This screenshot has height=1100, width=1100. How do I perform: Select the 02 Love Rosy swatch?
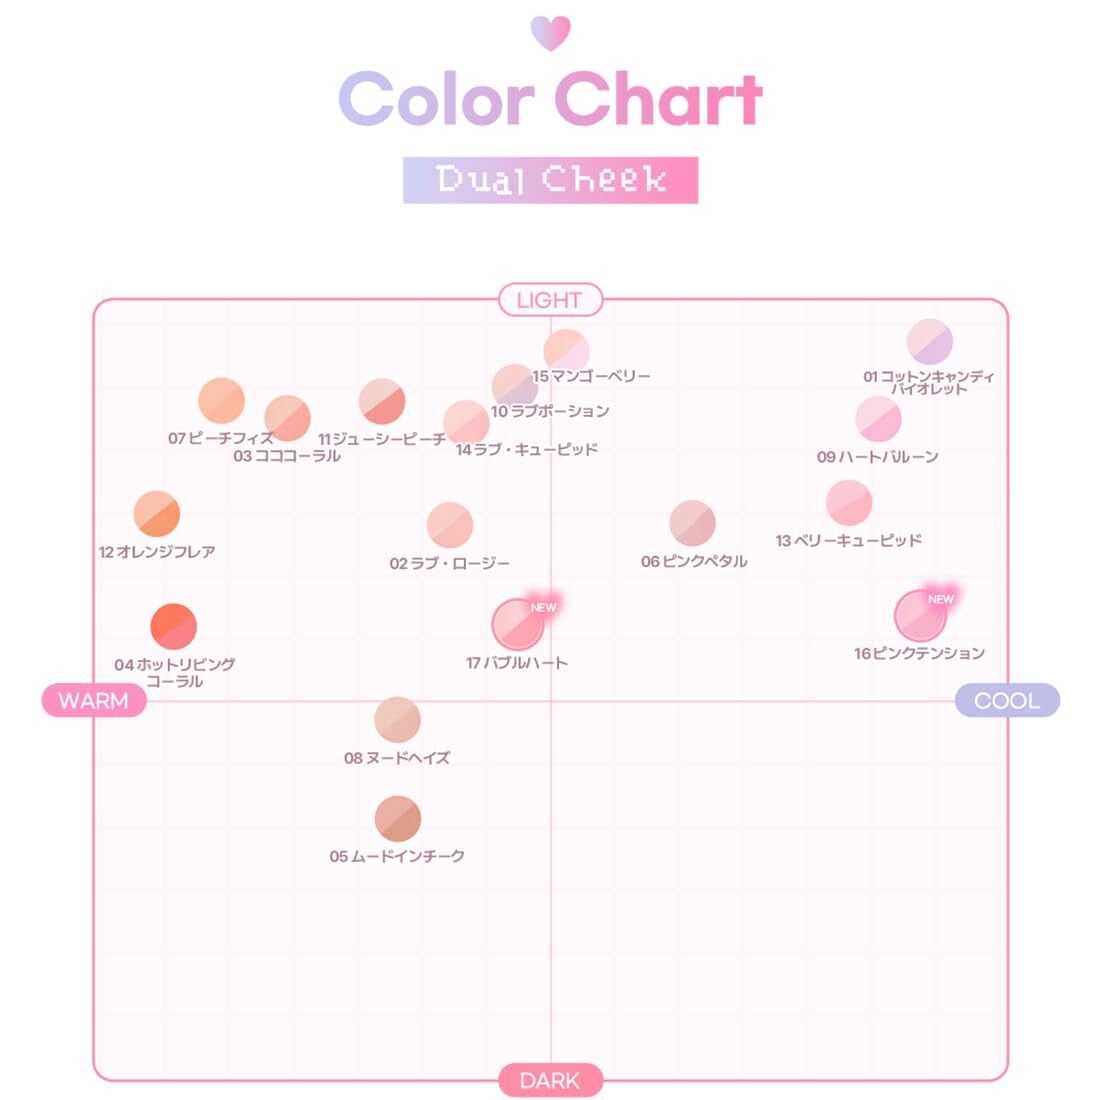point(450,525)
